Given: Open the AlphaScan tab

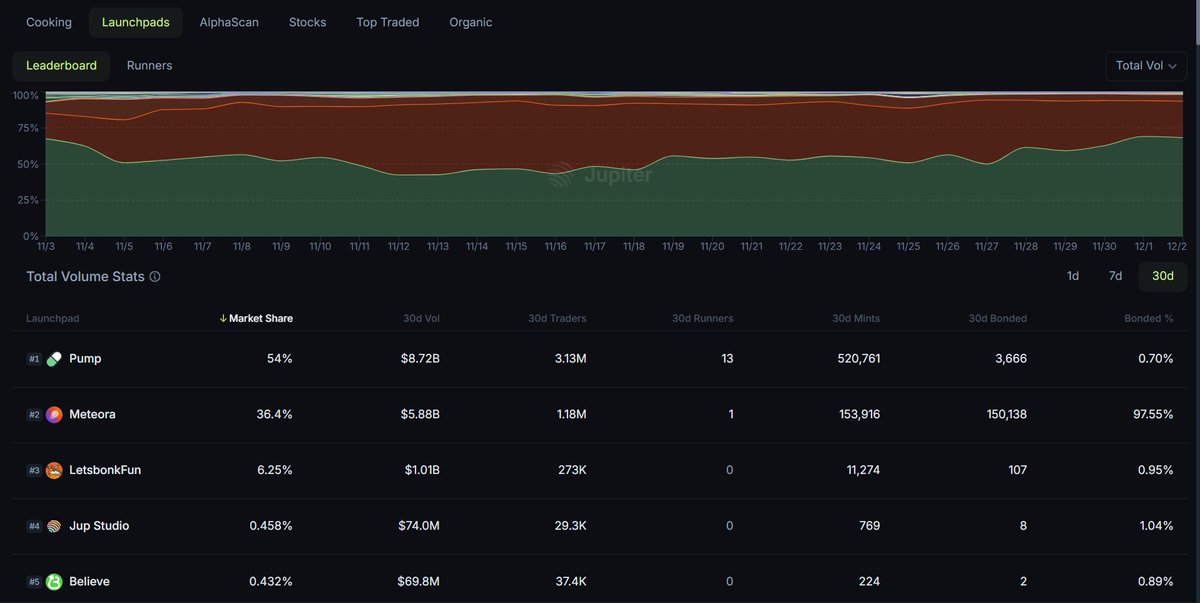Looking at the screenshot, I should click(x=228, y=21).
